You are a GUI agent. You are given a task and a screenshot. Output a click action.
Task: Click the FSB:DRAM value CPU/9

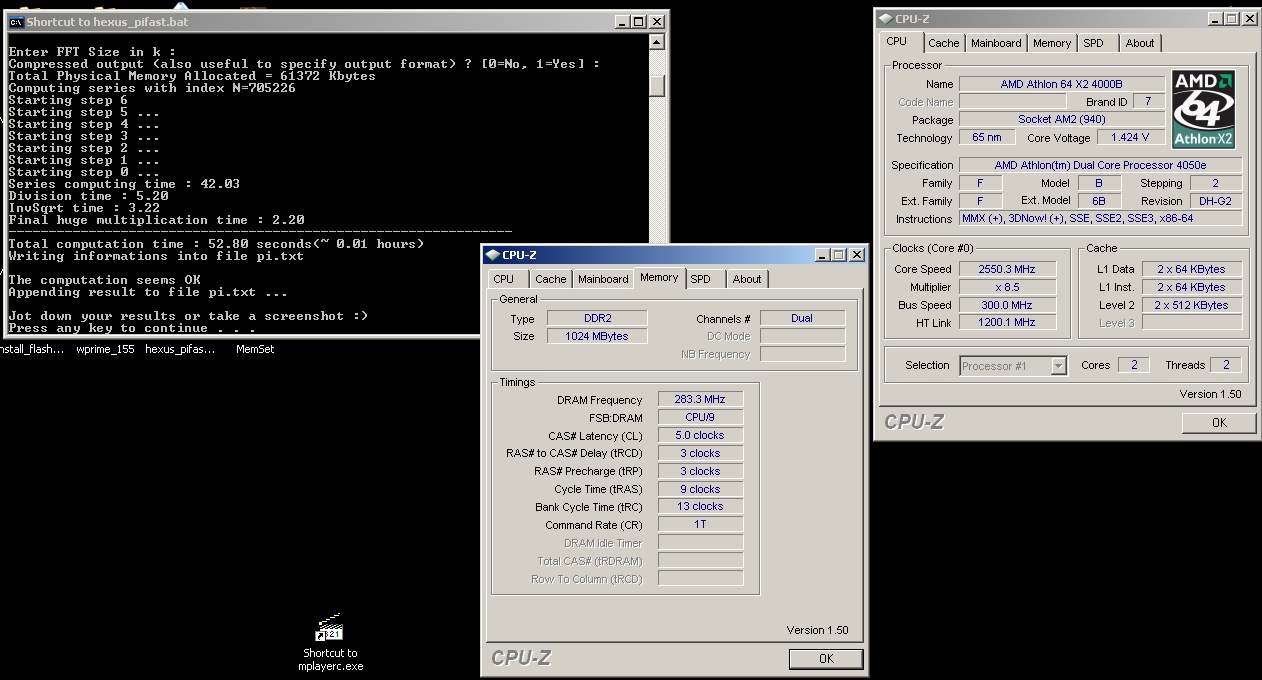(x=700, y=417)
